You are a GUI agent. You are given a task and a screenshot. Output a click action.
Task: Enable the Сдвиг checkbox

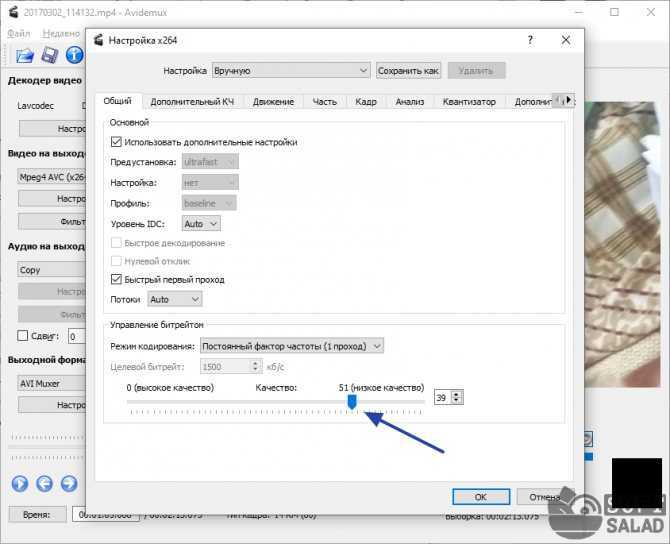tap(23, 336)
